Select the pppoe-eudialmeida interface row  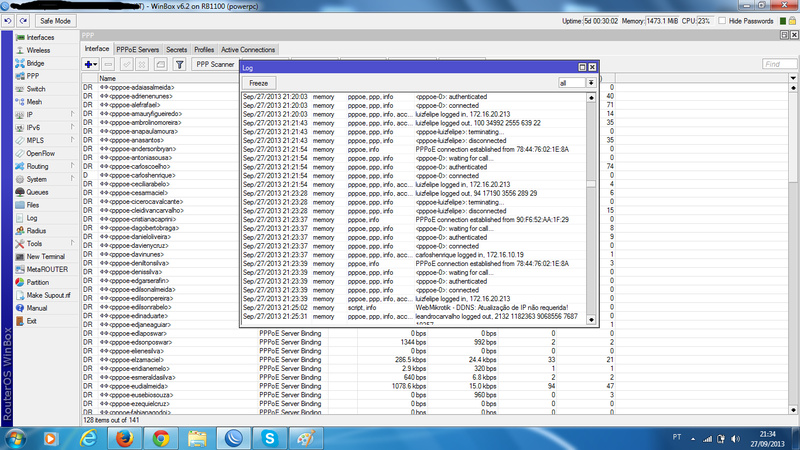(x=347, y=386)
